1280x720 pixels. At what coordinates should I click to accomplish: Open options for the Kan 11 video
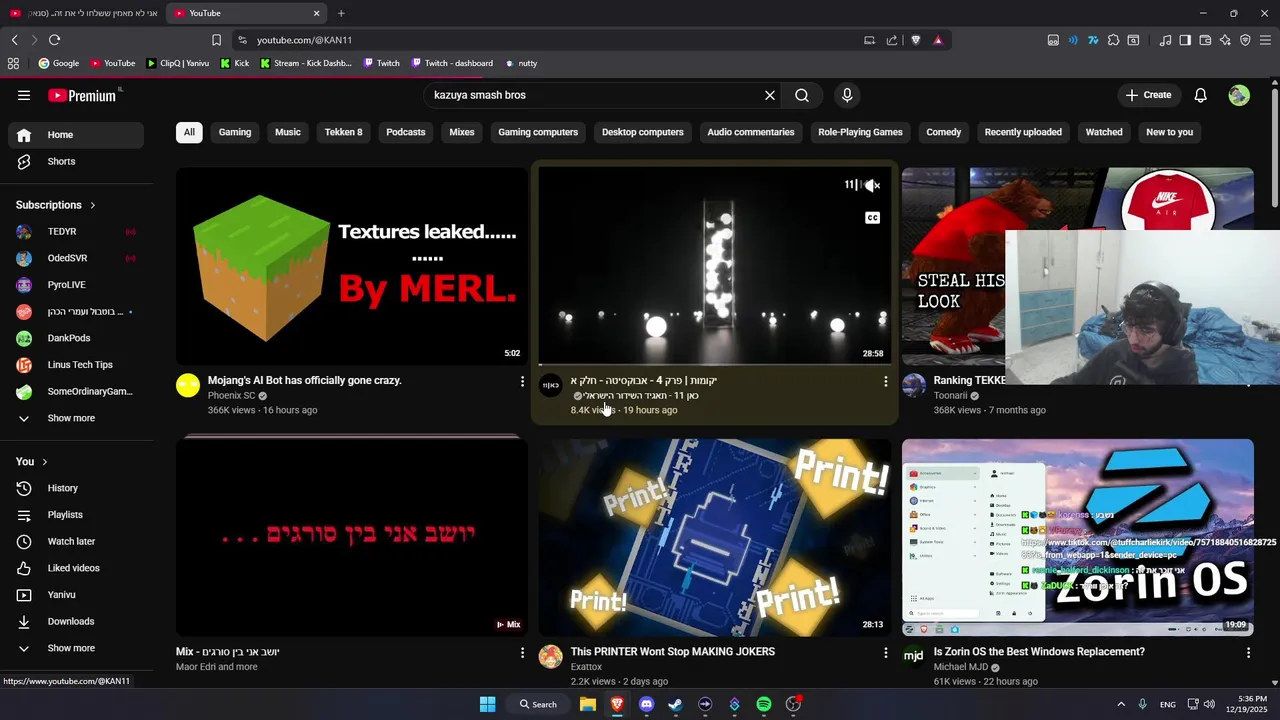coord(885,382)
